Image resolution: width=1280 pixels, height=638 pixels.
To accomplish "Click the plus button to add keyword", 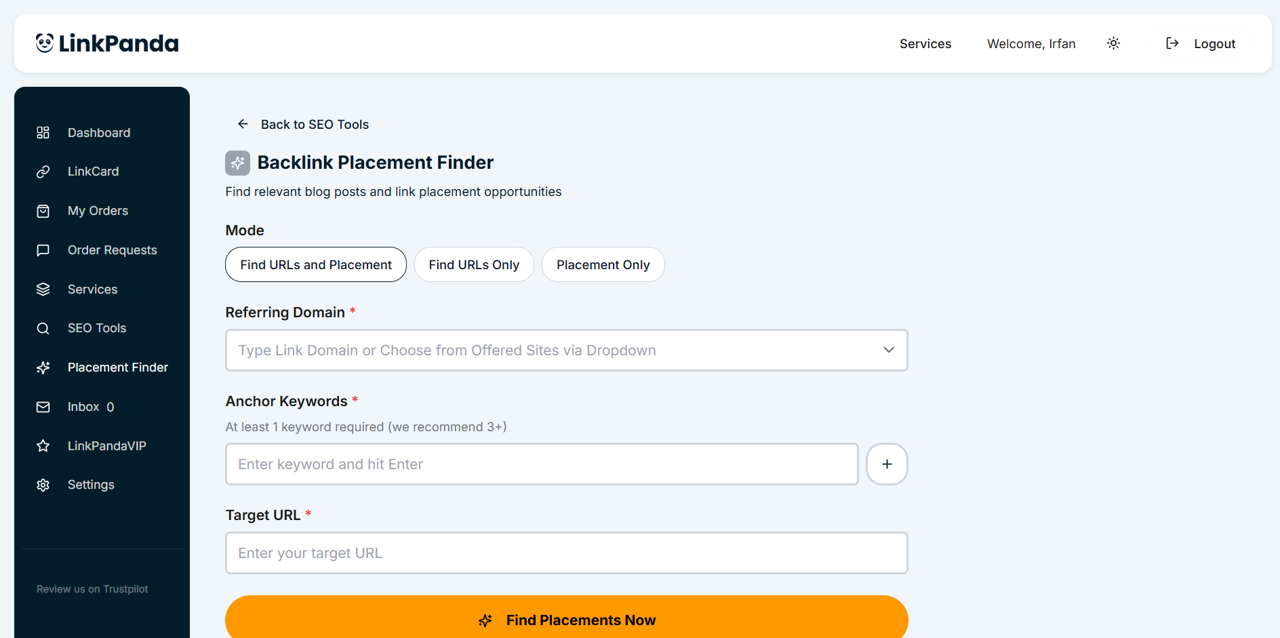I will [887, 464].
